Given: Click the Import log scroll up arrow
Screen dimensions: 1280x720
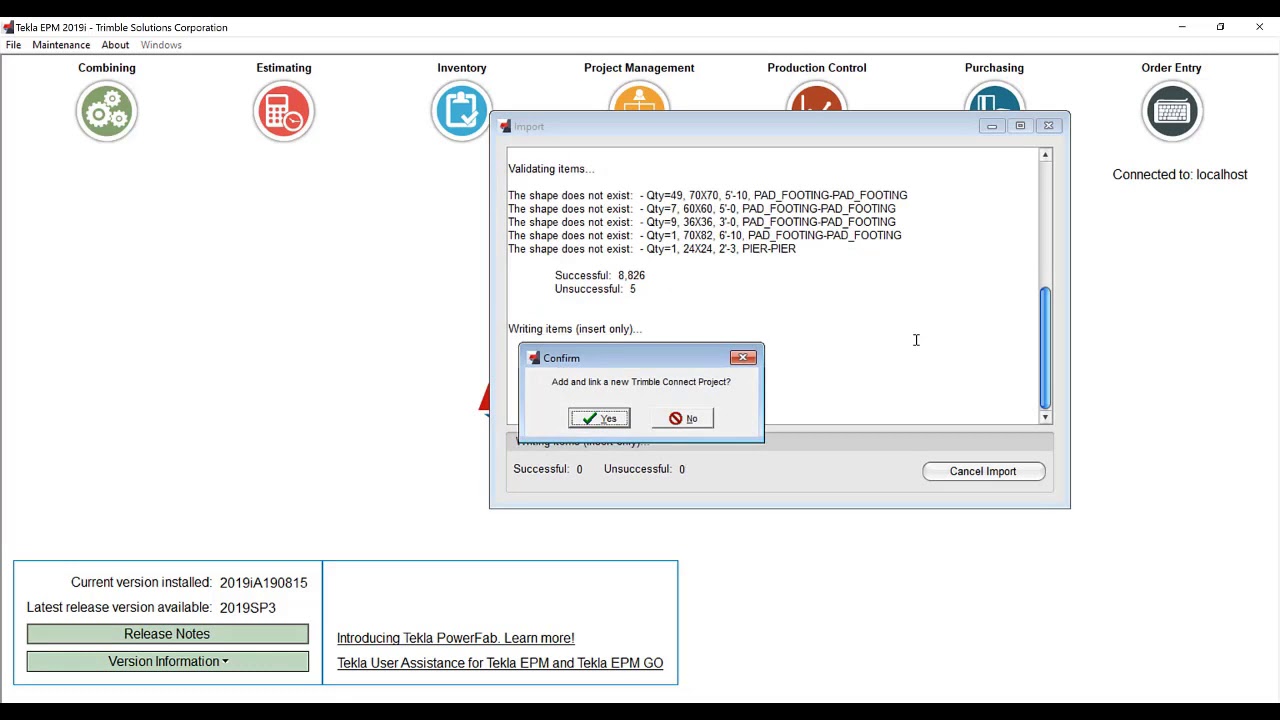Looking at the screenshot, I should [x=1045, y=155].
